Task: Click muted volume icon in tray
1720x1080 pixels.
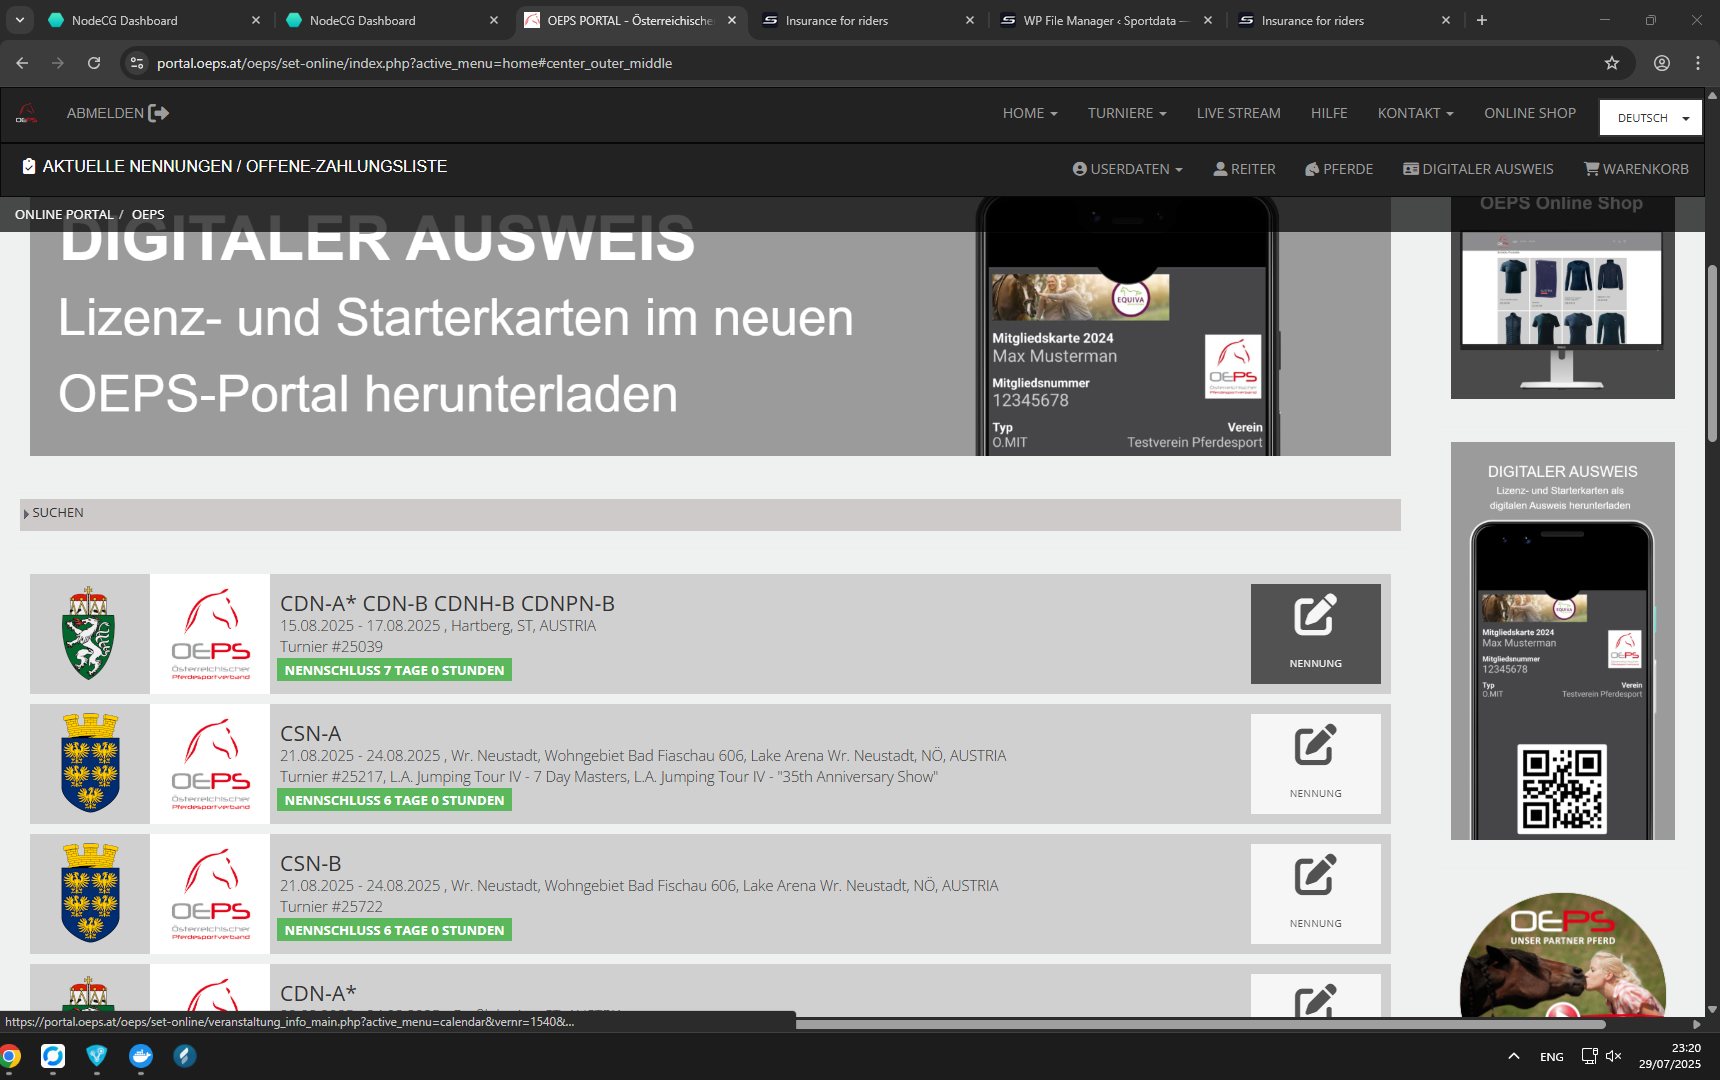Action: tap(1613, 1056)
